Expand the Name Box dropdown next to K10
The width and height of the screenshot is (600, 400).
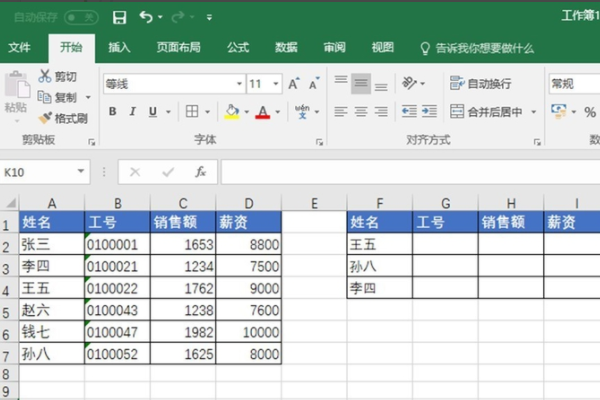coord(81,172)
